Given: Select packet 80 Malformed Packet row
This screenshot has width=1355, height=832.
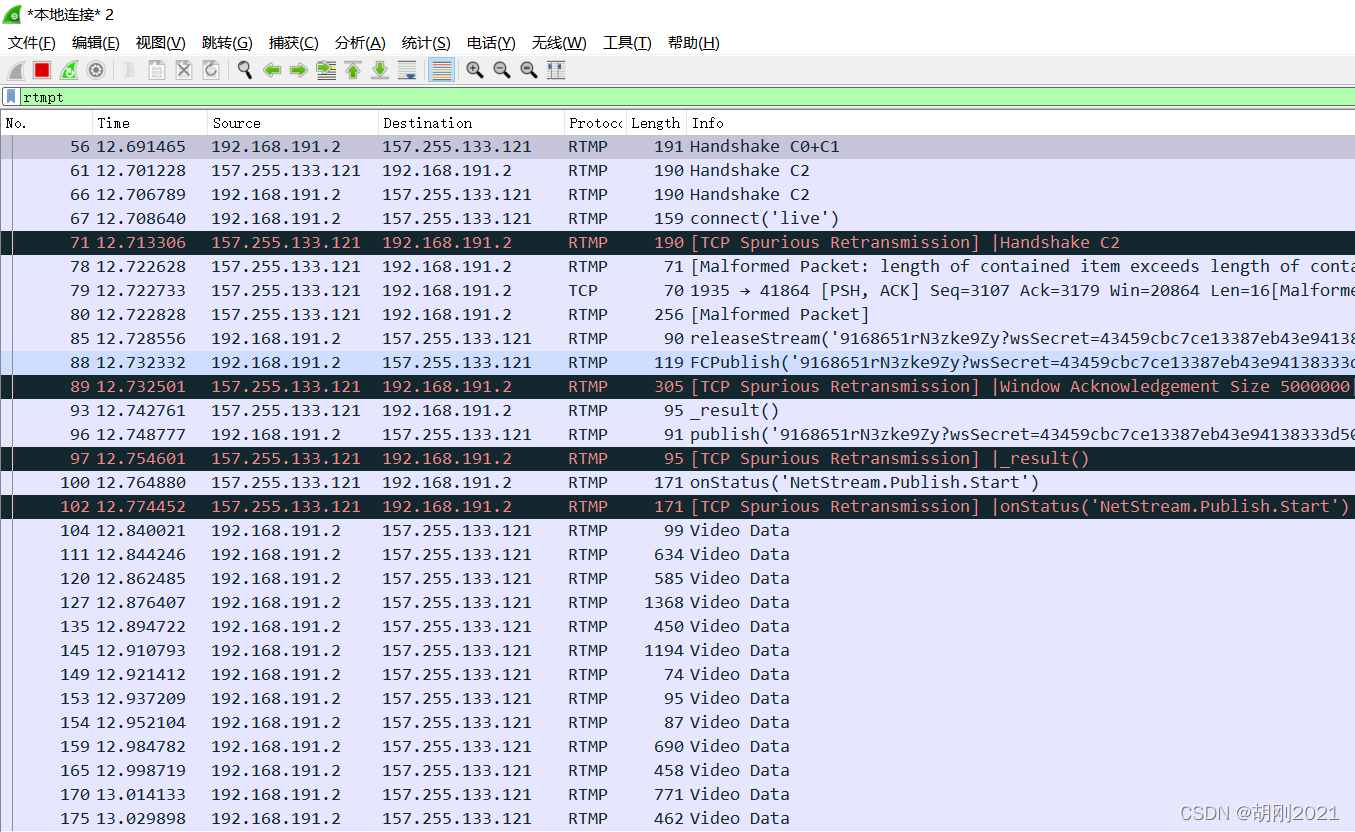Looking at the screenshot, I should click(677, 315).
